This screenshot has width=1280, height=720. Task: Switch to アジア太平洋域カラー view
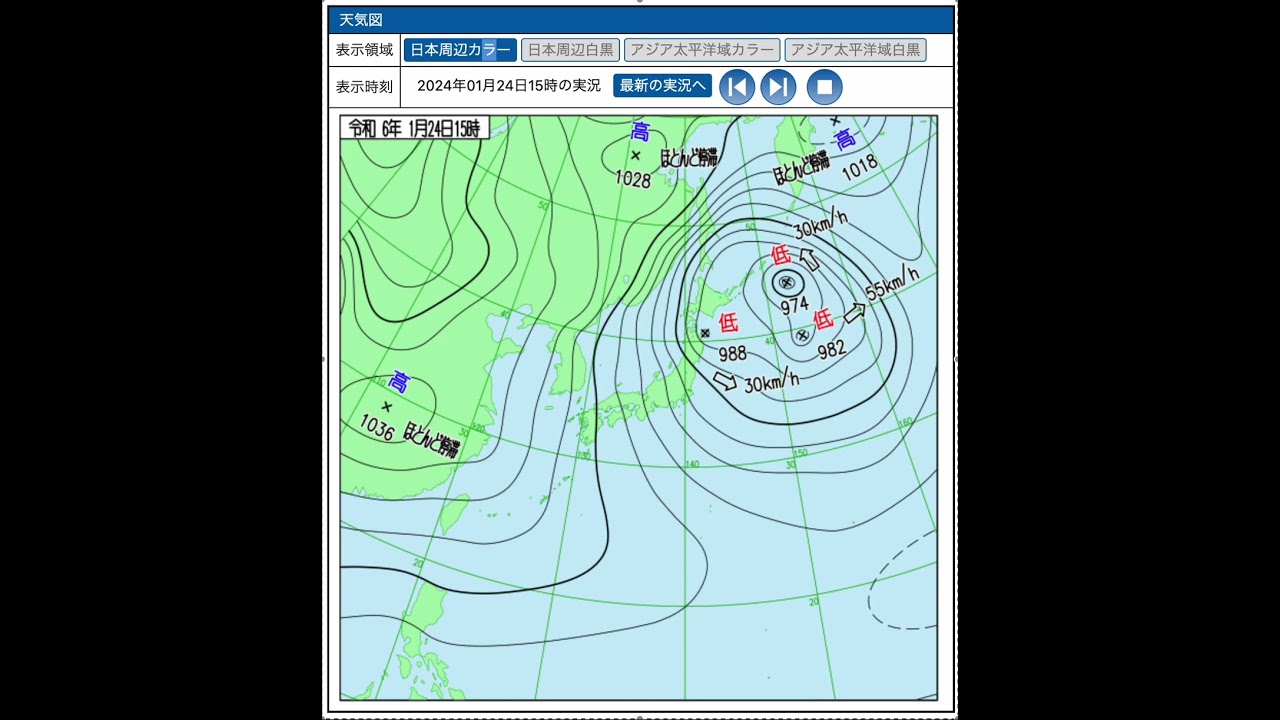pyautogui.click(x=702, y=50)
